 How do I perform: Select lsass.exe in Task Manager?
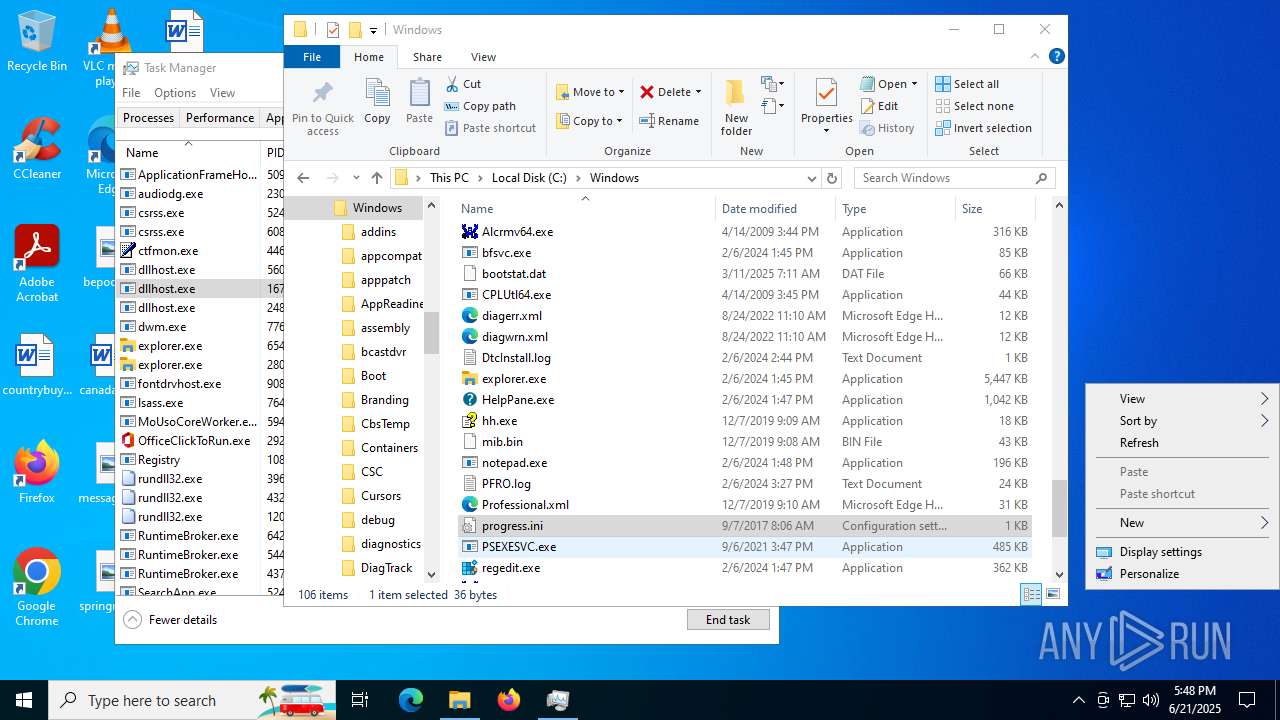(160, 403)
